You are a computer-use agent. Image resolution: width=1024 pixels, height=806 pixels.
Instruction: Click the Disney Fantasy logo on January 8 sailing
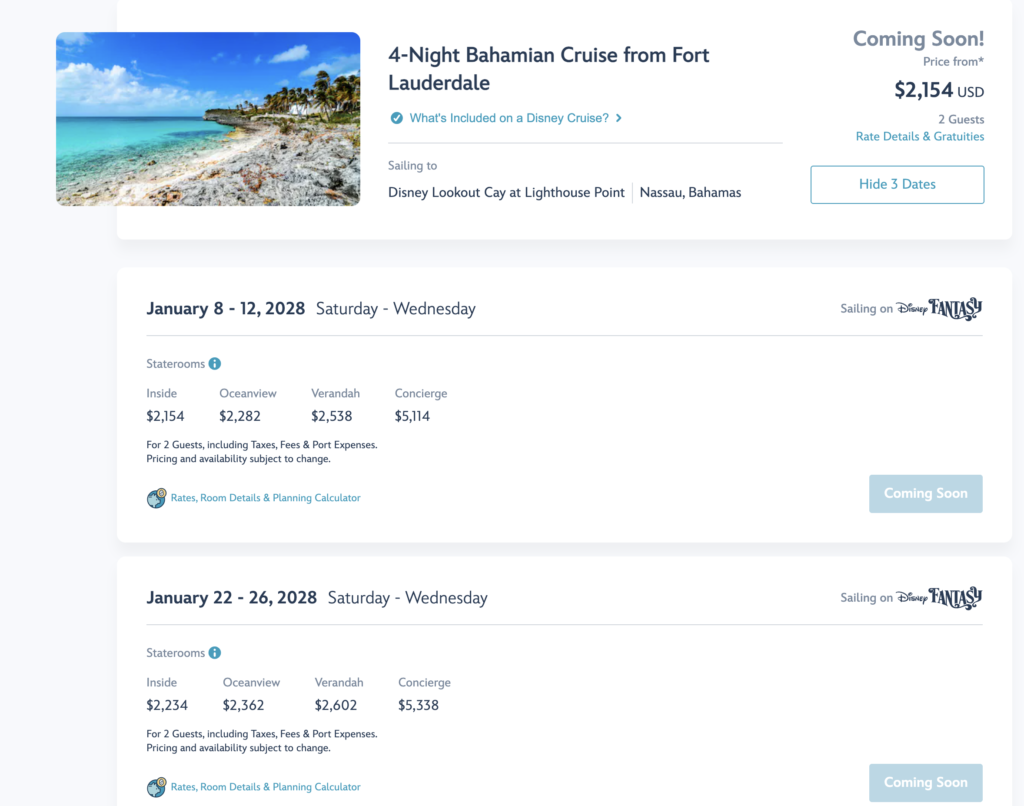coord(938,308)
